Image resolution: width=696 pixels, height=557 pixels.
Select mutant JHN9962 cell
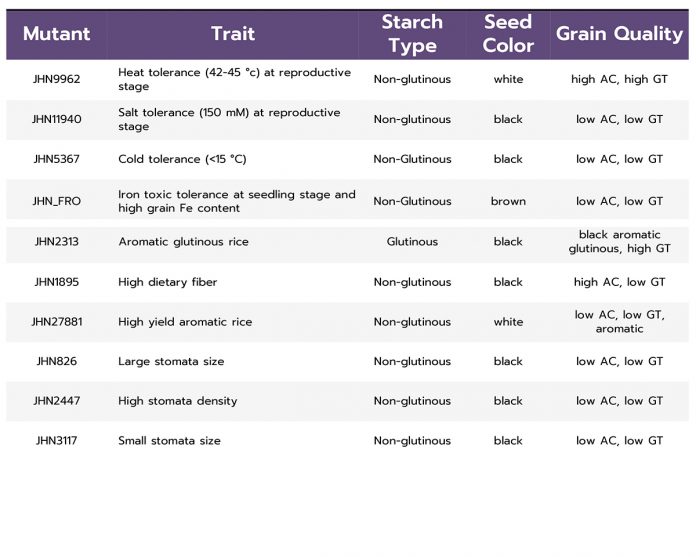(56, 79)
